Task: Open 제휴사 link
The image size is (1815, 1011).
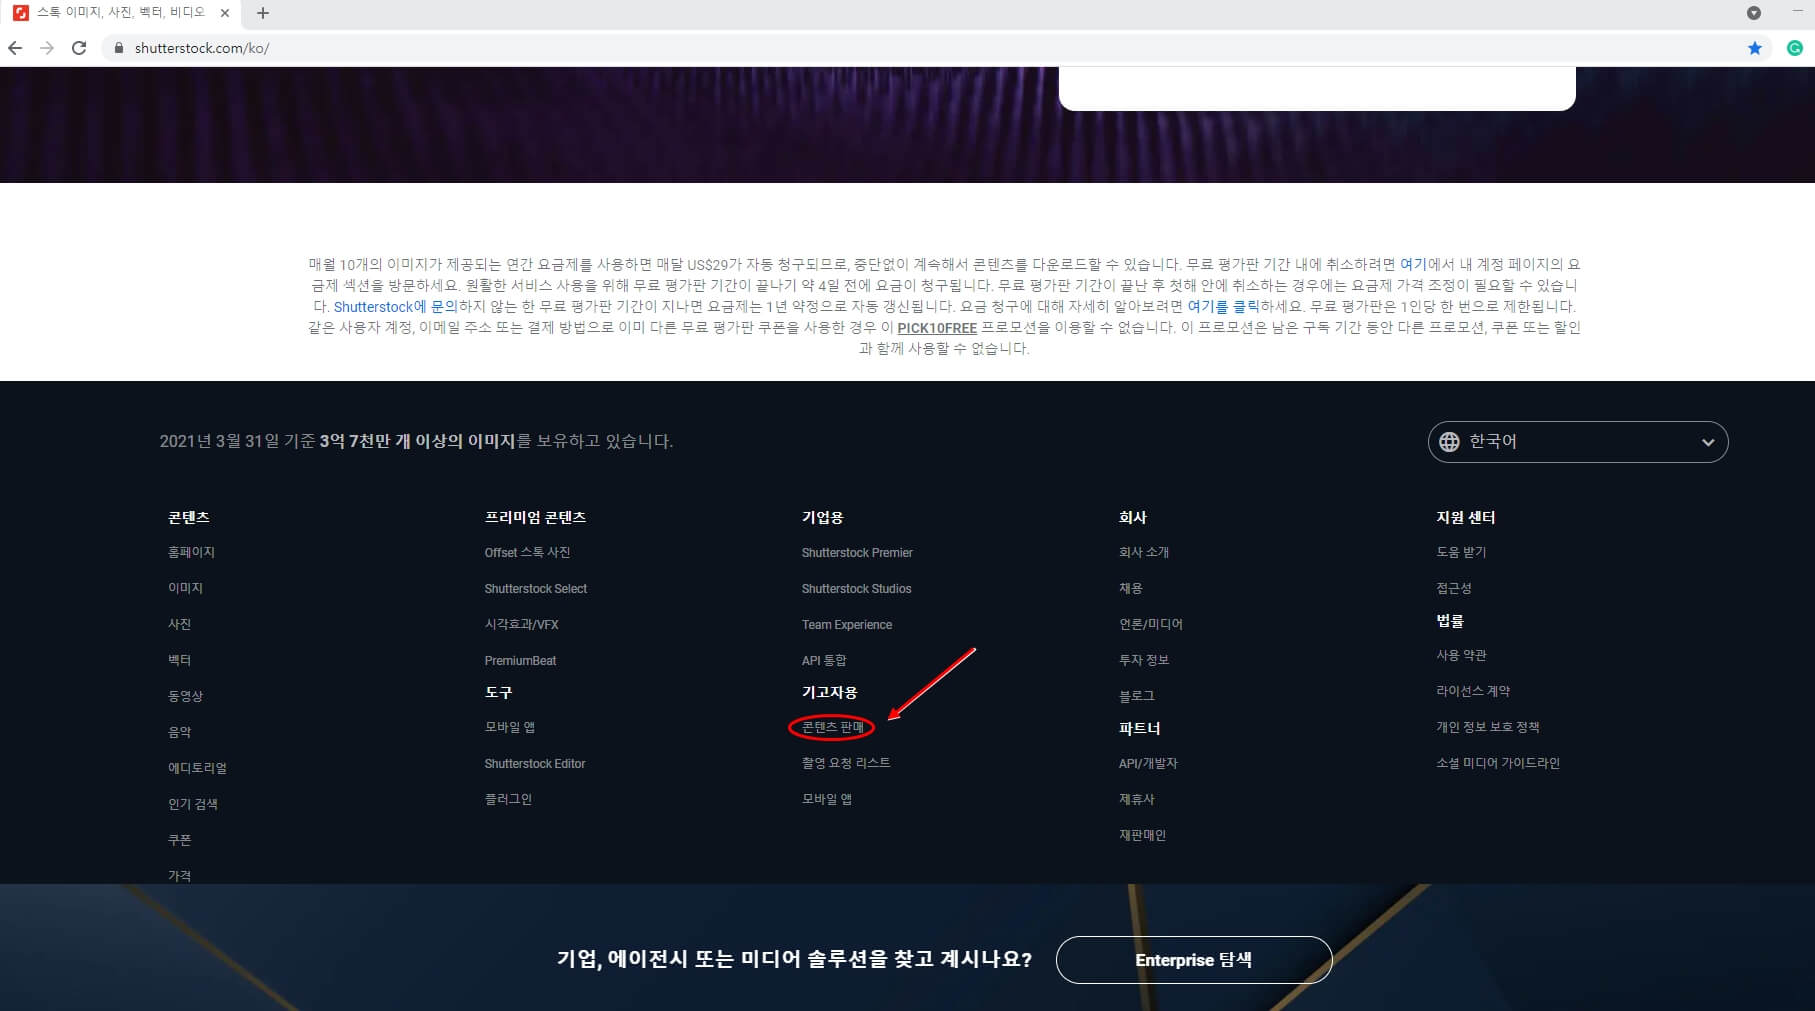Action: pyautogui.click(x=1136, y=799)
